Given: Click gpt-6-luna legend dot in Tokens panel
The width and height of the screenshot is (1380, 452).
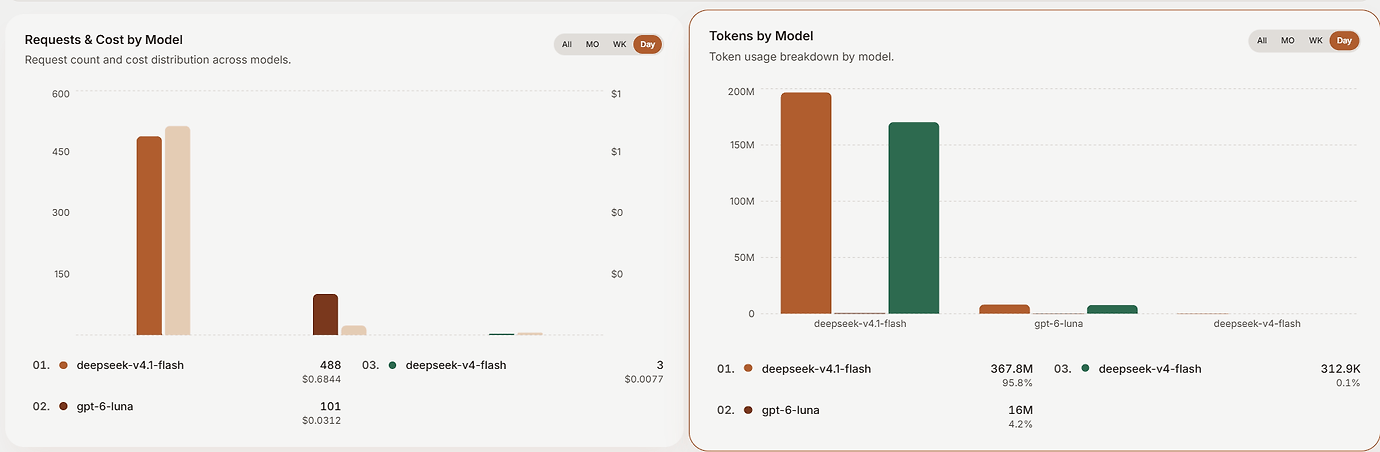Looking at the screenshot, I should coord(748,410).
